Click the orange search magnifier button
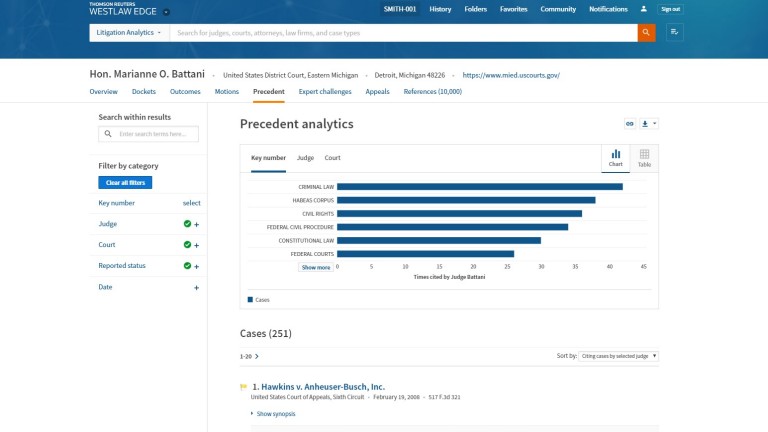The height and width of the screenshot is (432, 768). [x=647, y=33]
